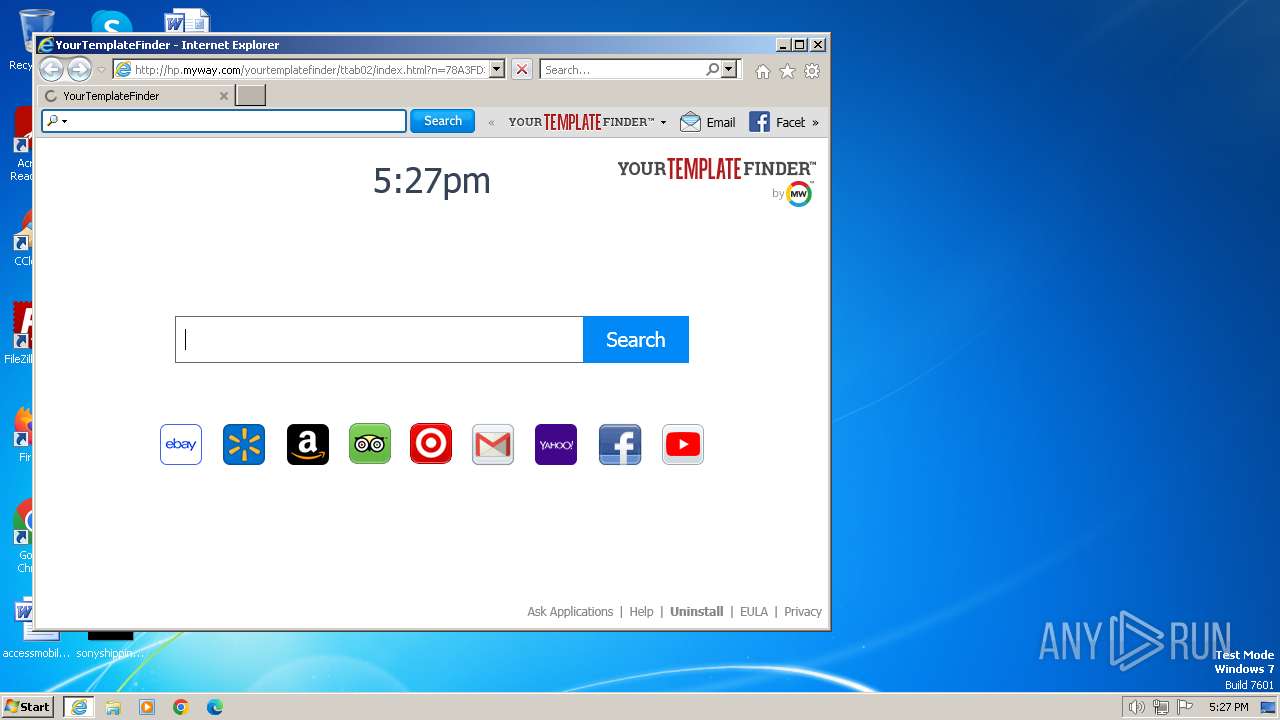
Task: Click the taskbar clock 5:27 PM
Action: pos(1228,707)
